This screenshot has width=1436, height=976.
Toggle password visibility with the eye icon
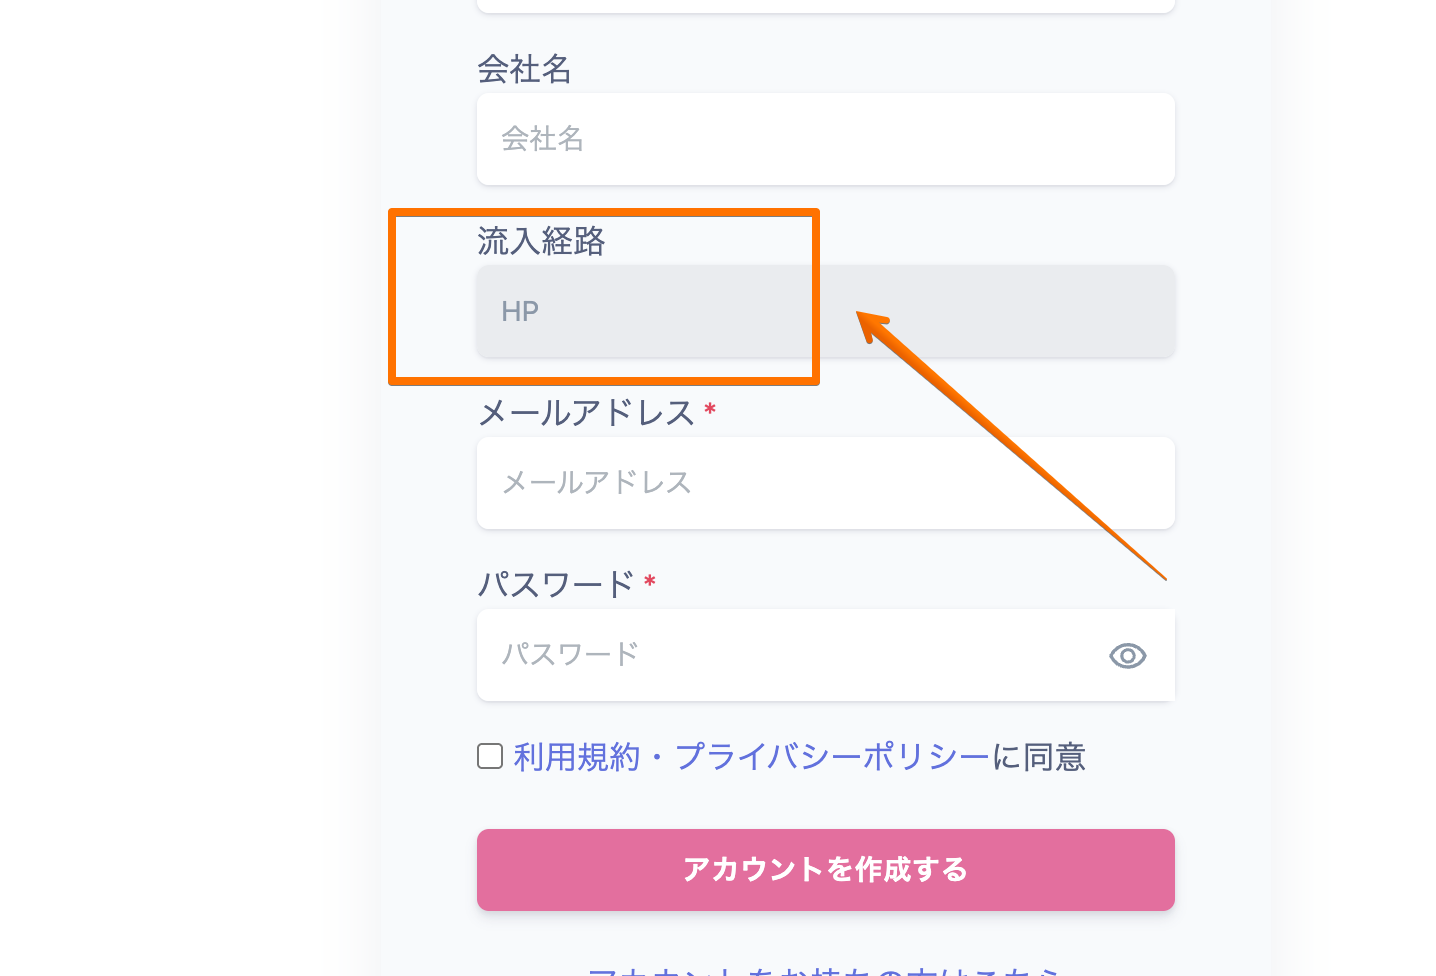click(1127, 656)
